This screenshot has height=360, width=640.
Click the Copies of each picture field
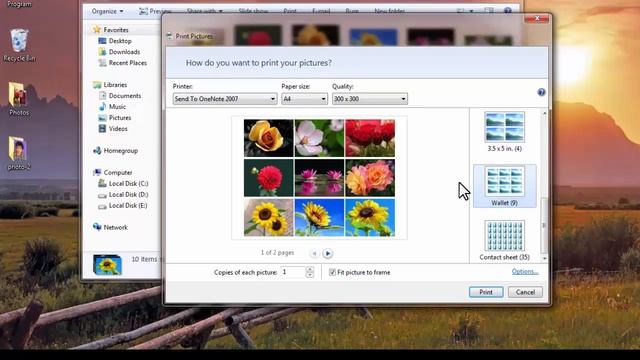click(x=293, y=272)
